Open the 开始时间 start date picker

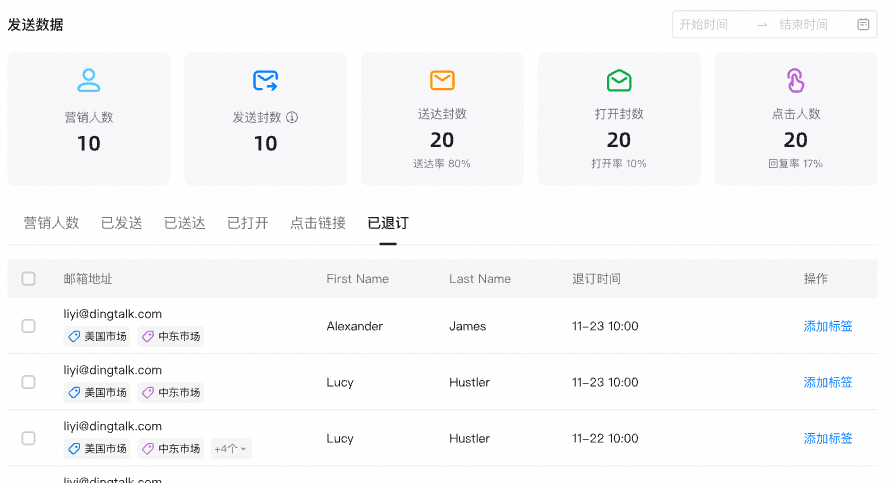click(704, 25)
